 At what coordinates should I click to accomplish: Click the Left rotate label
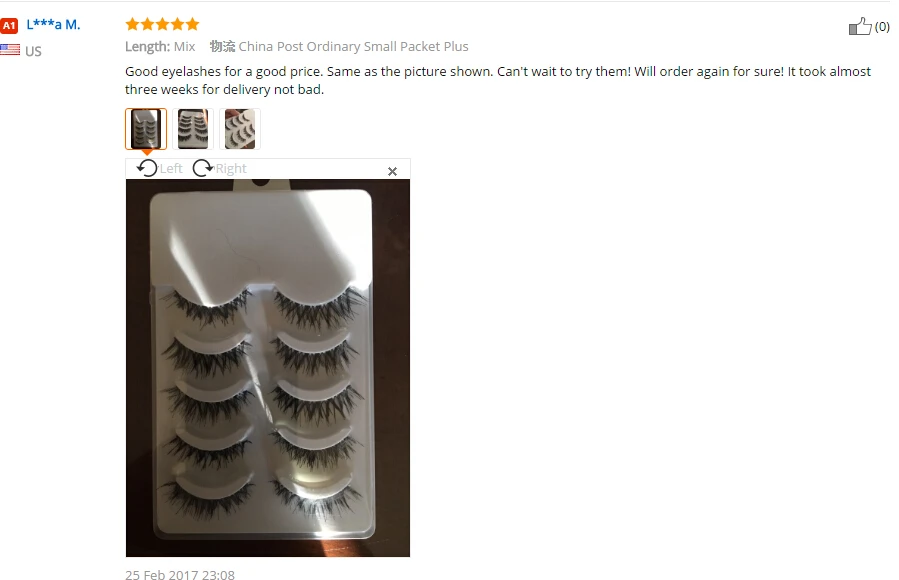(x=171, y=168)
